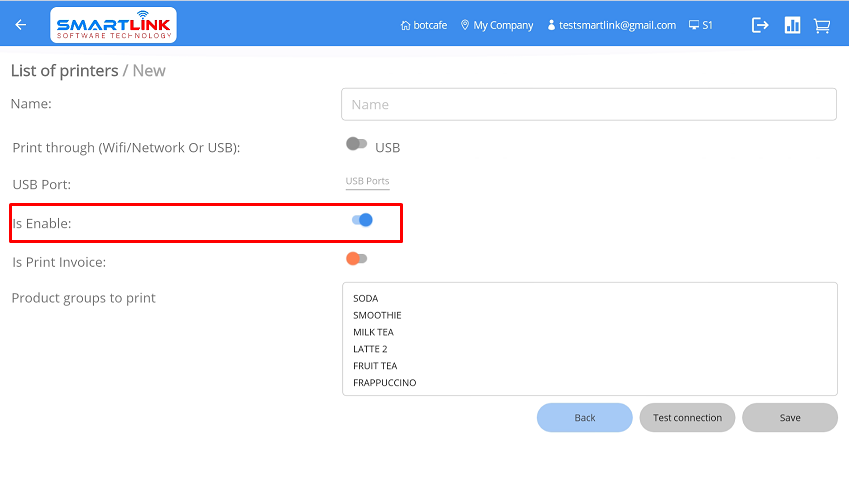Click the printer Name input field
849x495 pixels.
588,104
